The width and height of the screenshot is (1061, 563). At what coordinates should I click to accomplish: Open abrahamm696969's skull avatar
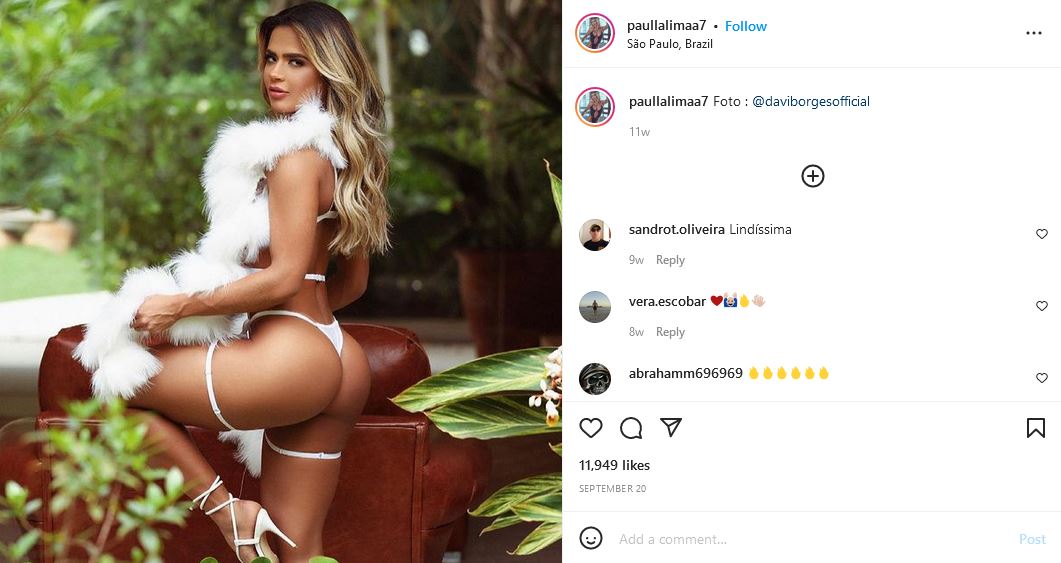pyautogui.click(x=595, y=378)
